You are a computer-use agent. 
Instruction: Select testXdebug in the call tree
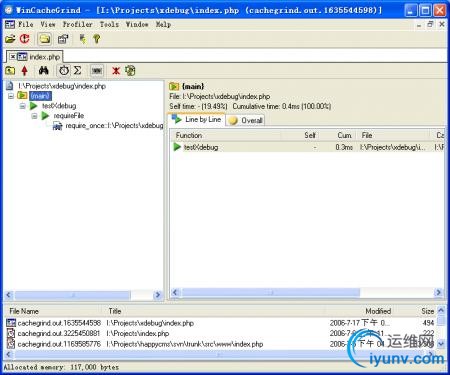click(x=59, y=106)
